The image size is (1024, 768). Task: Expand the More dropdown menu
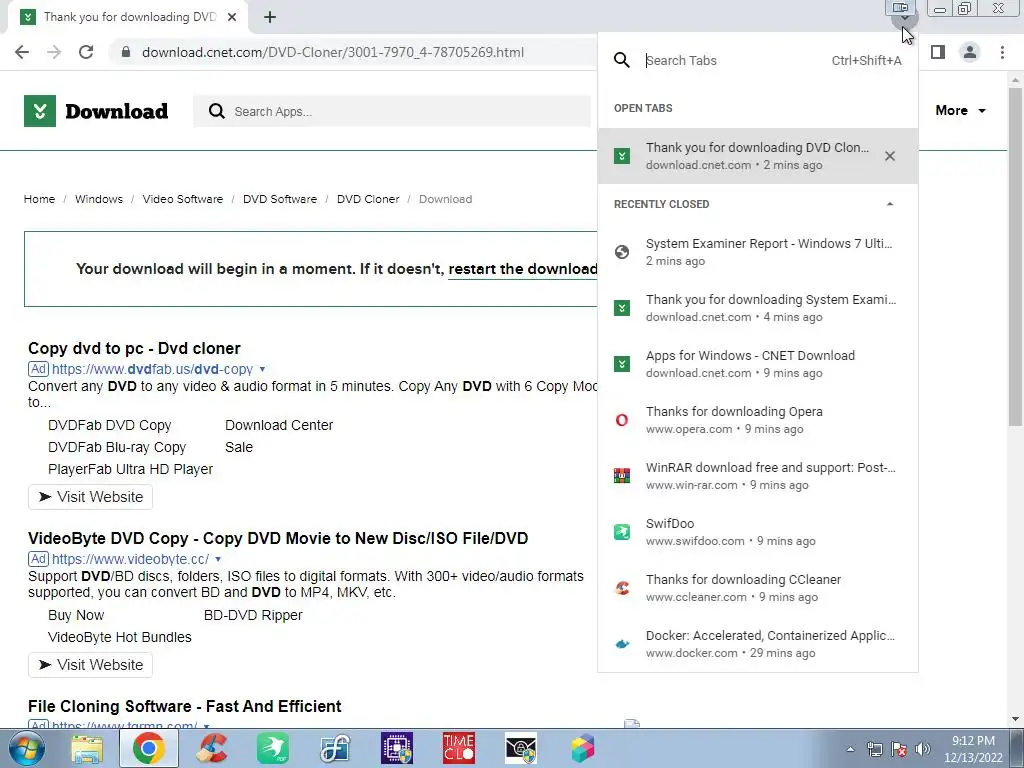960,110
